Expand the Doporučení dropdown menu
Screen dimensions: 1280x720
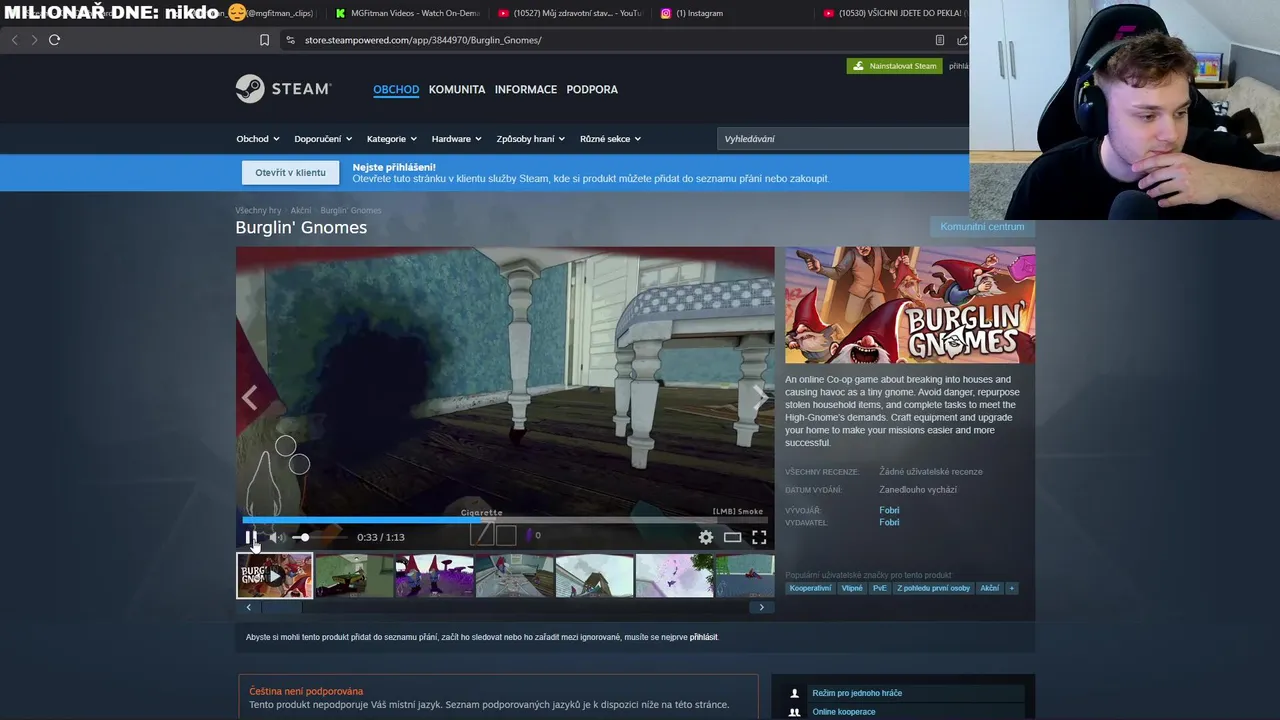[x=323, y=139]
